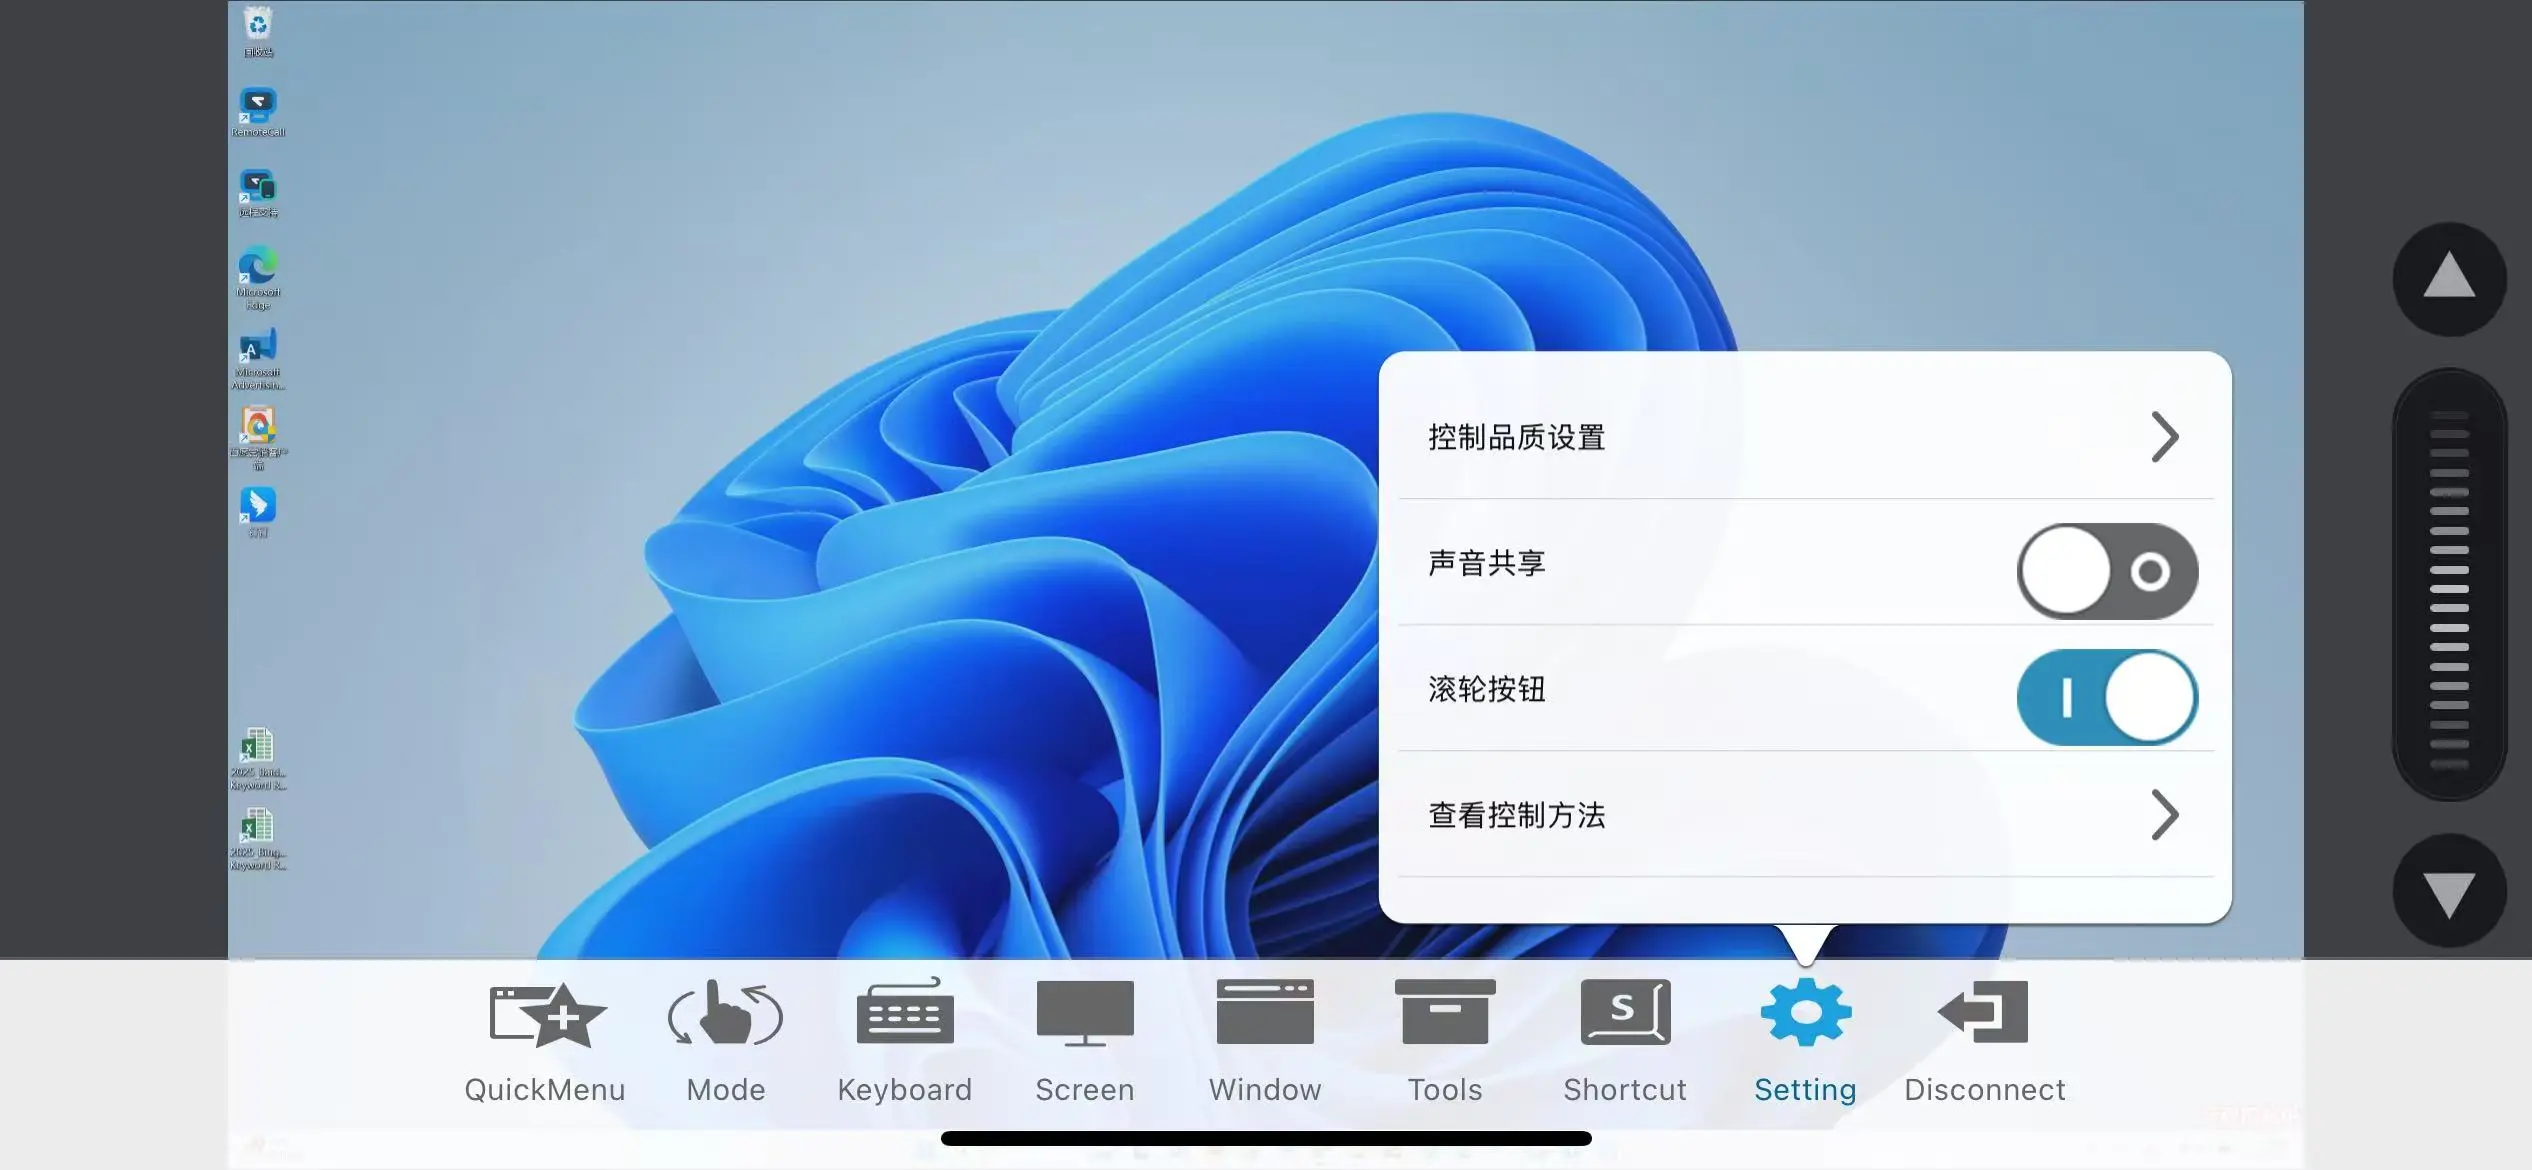Tap the scroll-down triangle button
The width and height of the screenshot is (2532, 1170).
pos(2449,890)
